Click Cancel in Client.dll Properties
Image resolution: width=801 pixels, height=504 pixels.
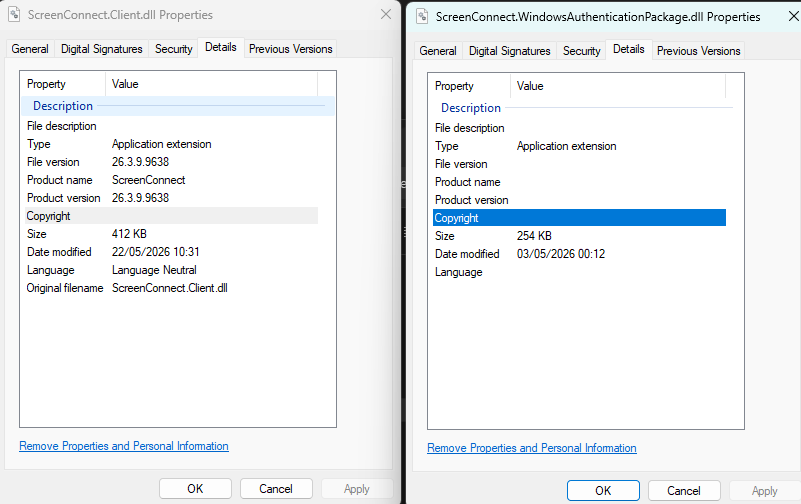click(x=276, y=489)
